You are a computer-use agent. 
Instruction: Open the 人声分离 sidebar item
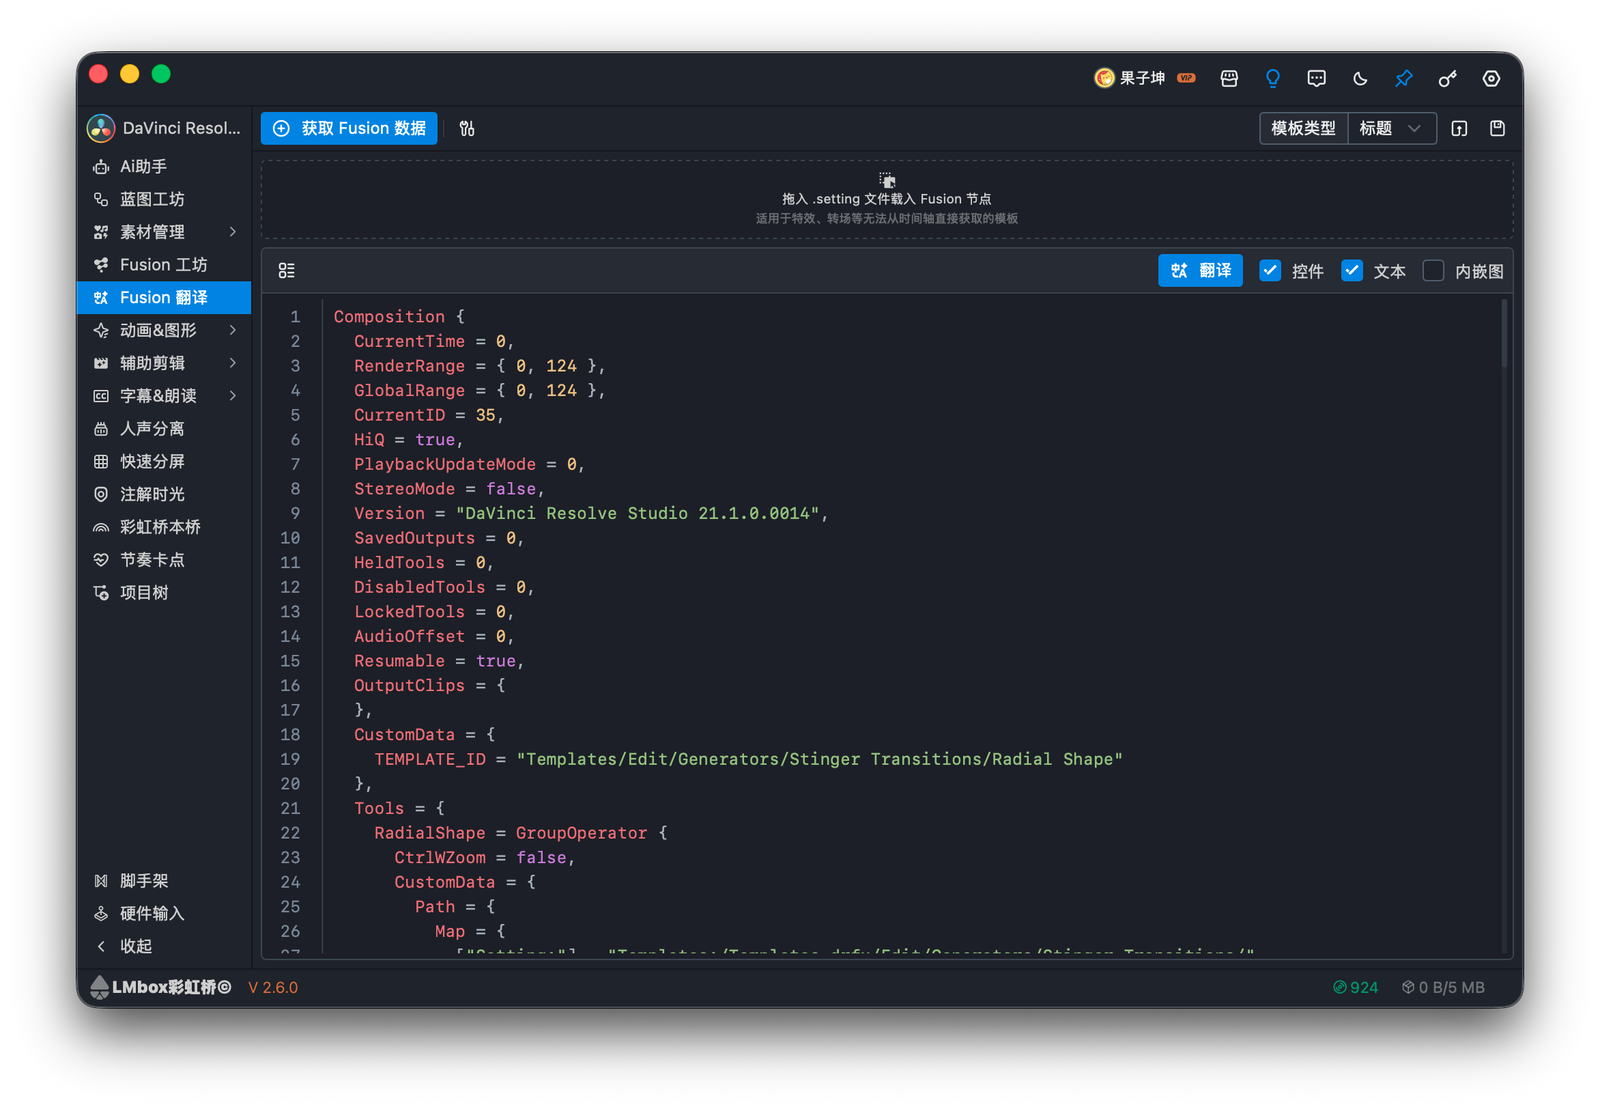(164, 428)
